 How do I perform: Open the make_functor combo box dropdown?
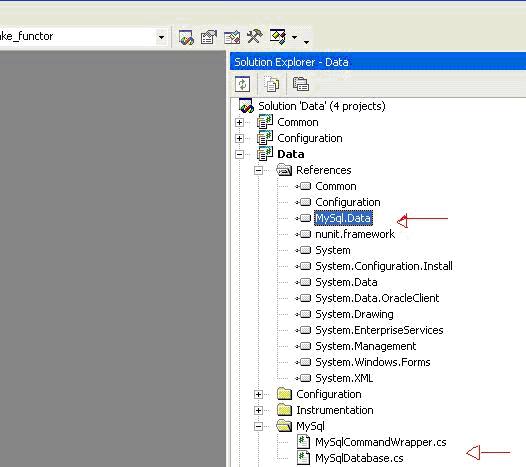point(161,37)
